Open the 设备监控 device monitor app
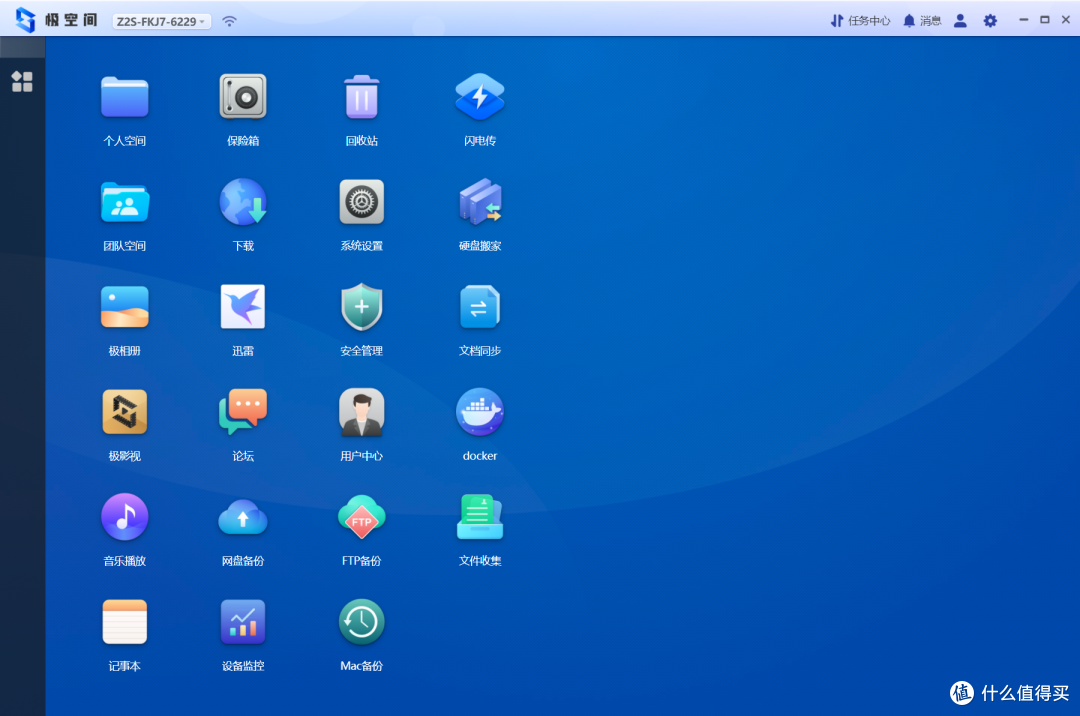The width and height of the screenshot is (1080, 716). tap(243, 622)
